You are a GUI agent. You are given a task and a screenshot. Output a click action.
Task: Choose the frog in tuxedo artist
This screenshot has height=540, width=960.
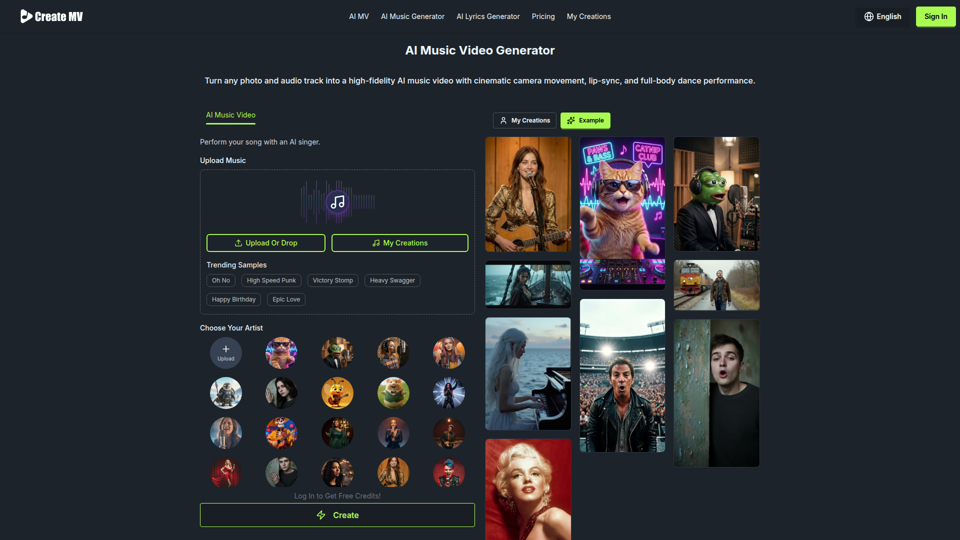click(x=337, y=353)
